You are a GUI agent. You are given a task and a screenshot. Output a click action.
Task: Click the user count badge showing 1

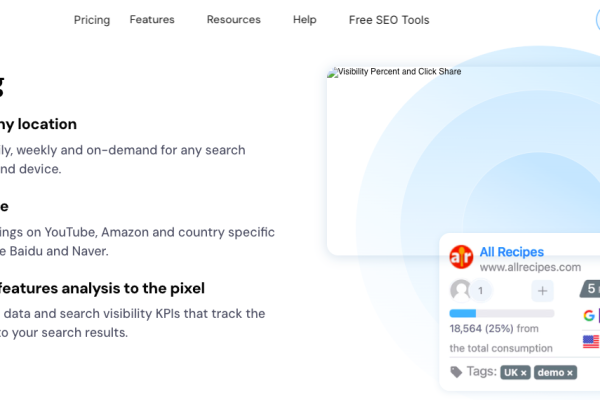pos(481,291)
